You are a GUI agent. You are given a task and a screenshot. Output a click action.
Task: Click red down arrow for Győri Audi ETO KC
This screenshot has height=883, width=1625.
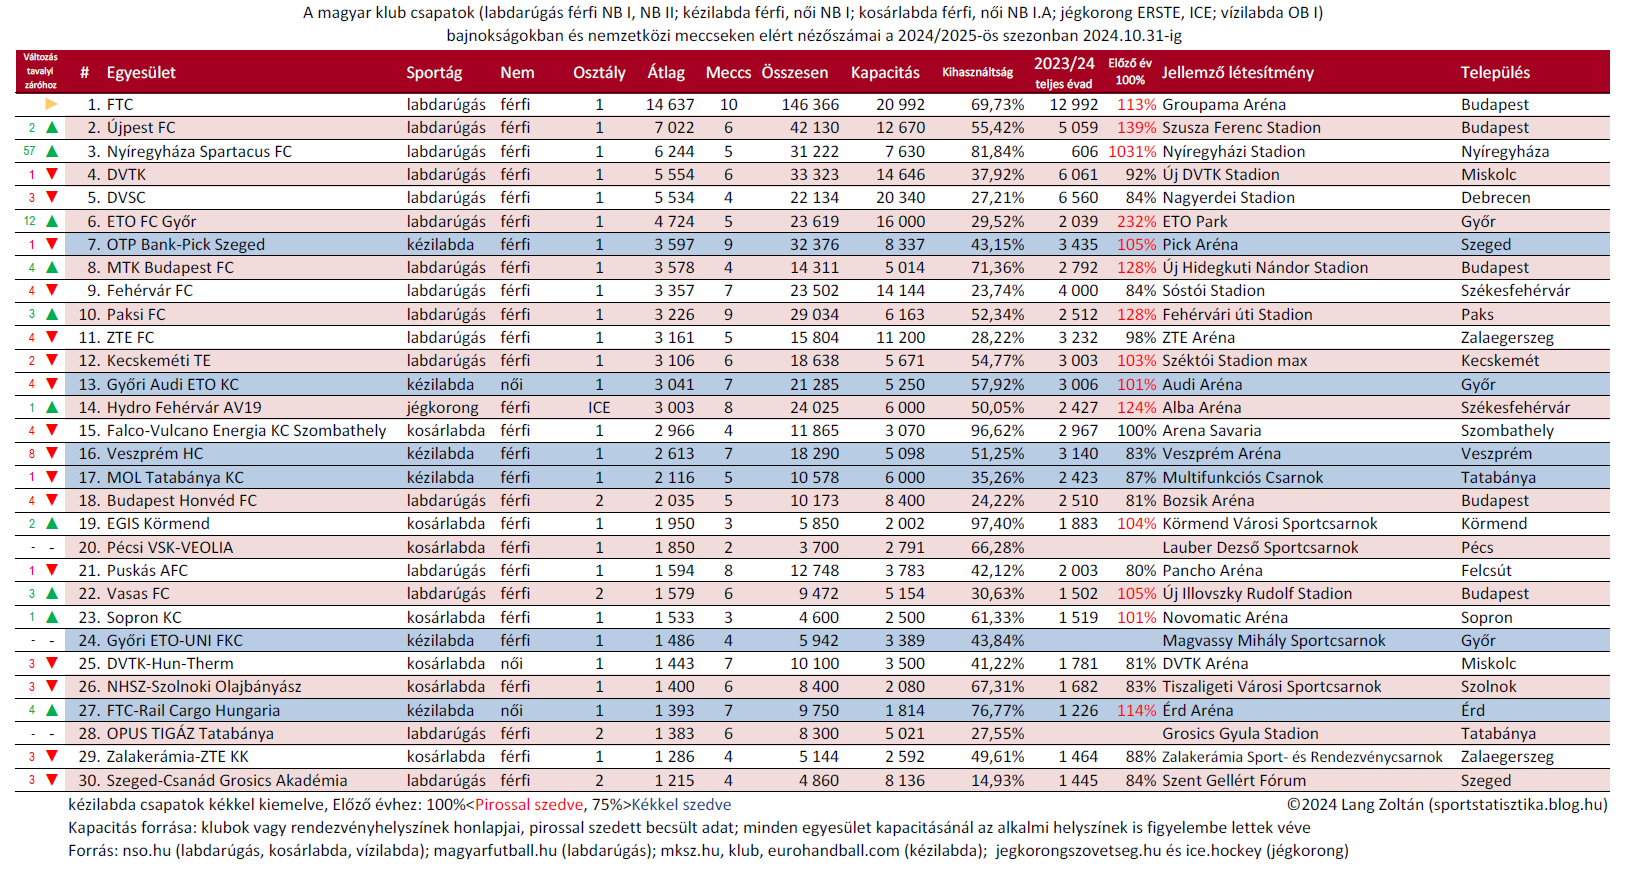52,384
